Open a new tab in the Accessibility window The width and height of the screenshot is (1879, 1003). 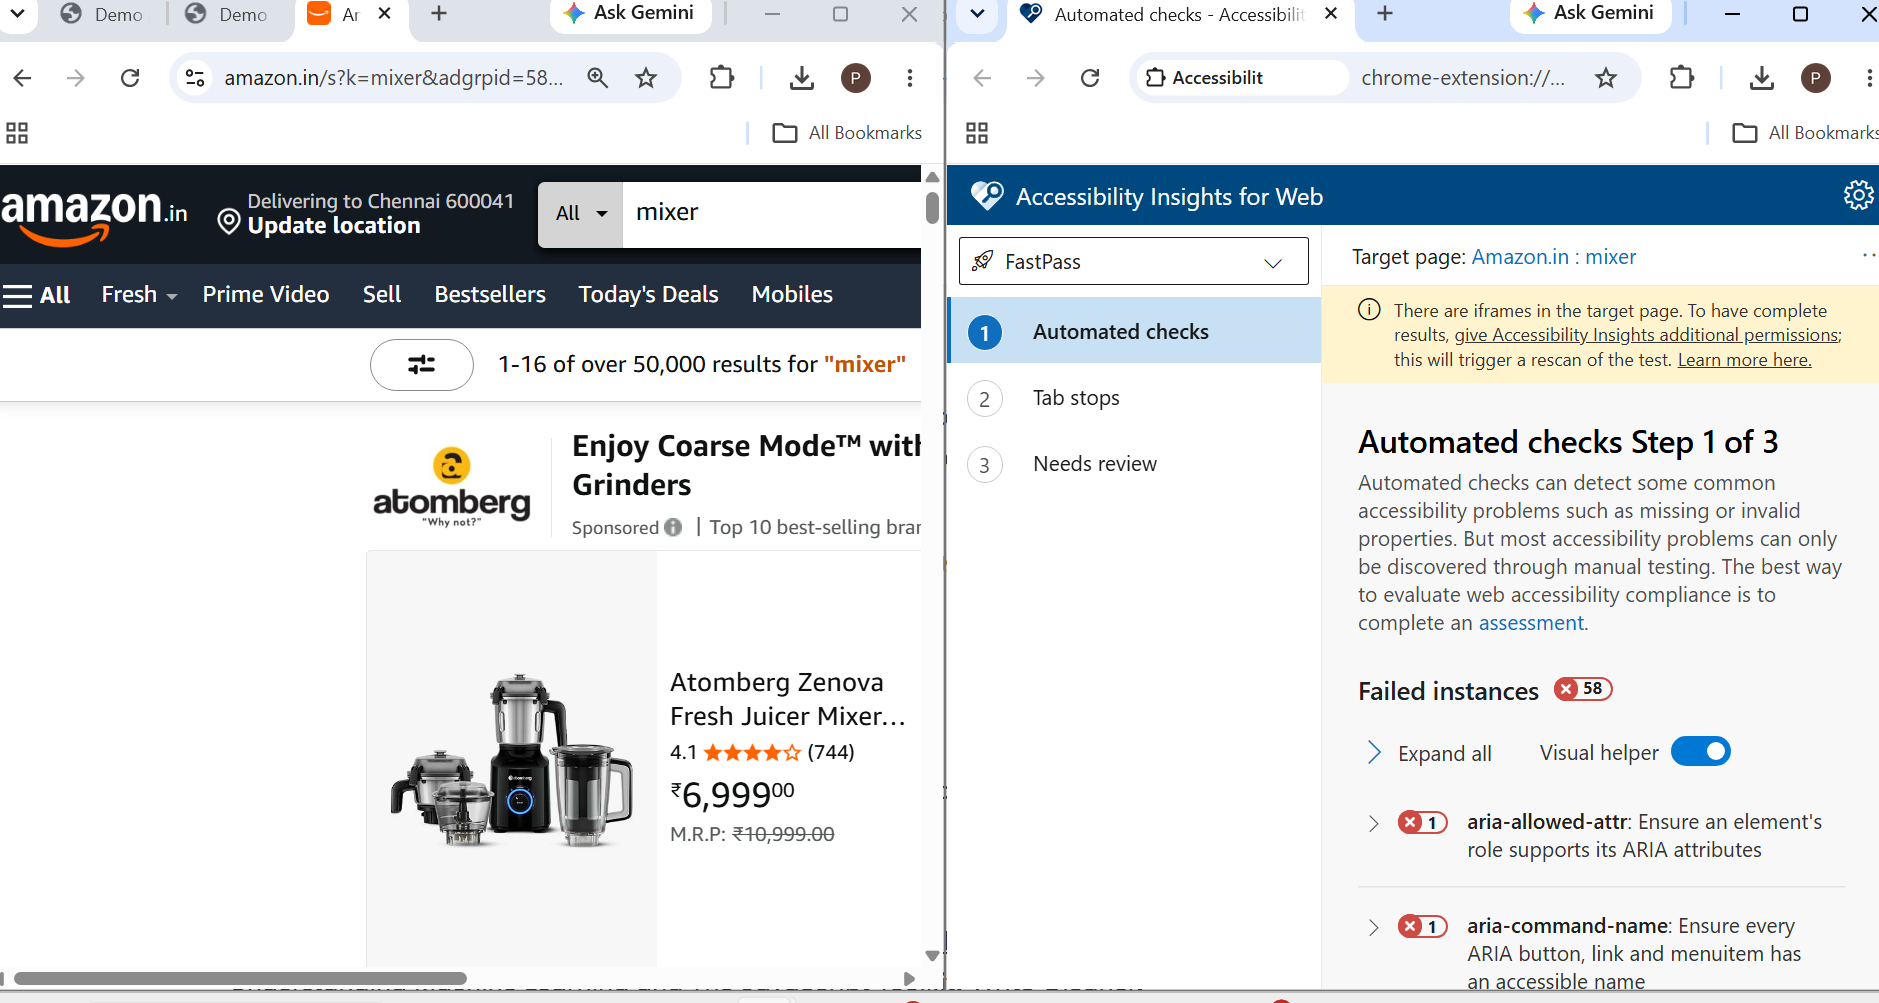(1385, 14)
